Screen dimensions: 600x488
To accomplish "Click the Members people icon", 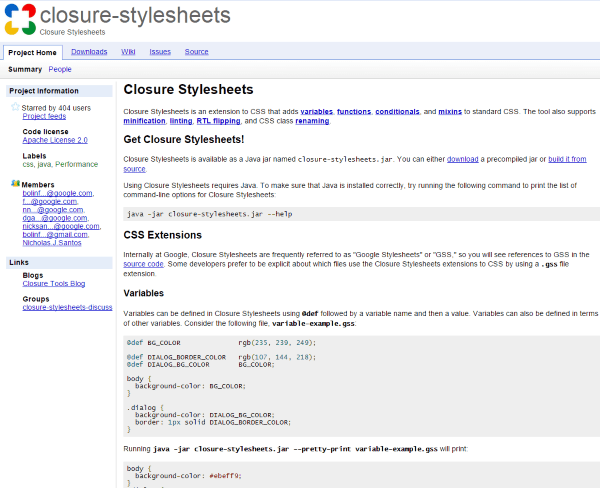I will (x=15, y=184).
